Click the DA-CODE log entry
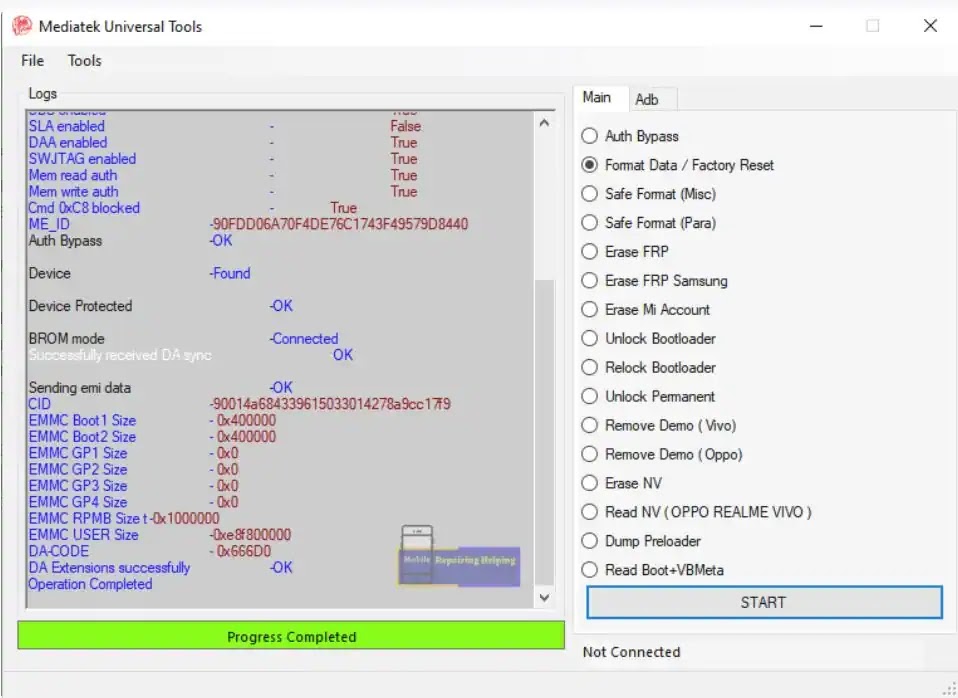 point(150,551)
